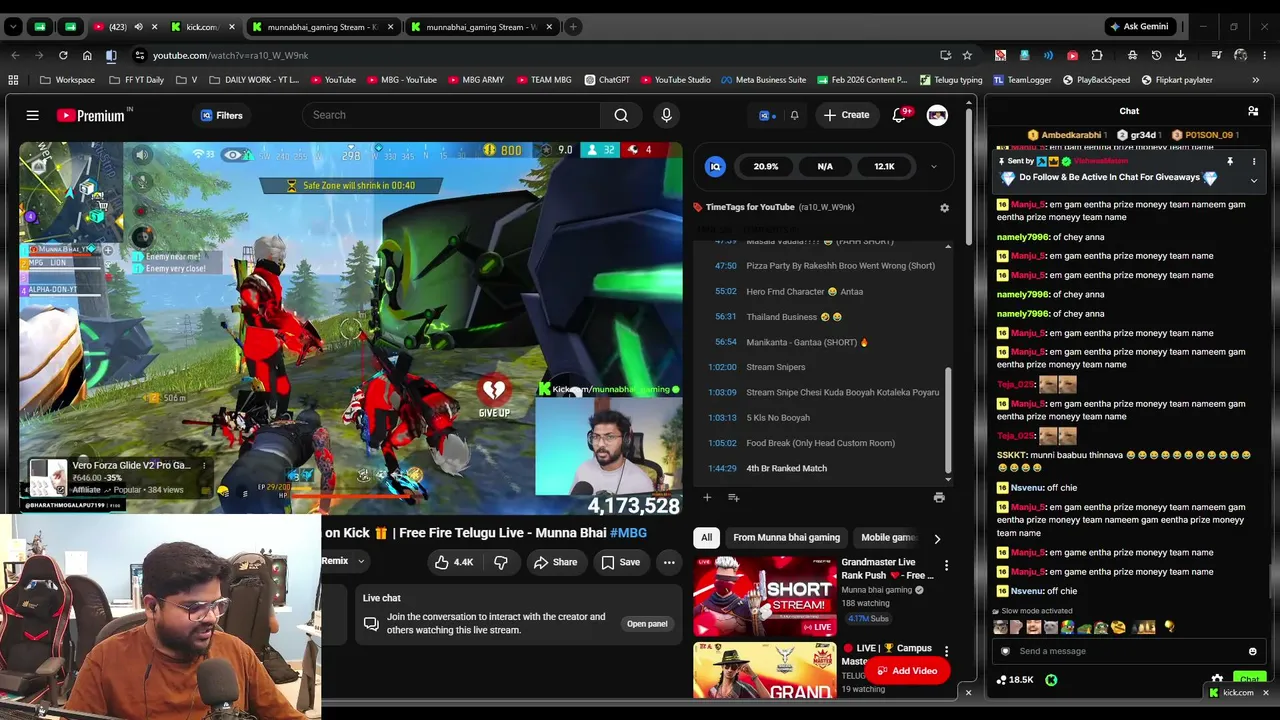Share the video
This screenshot has height=720, width=1280.
click(x=555, y=562)
